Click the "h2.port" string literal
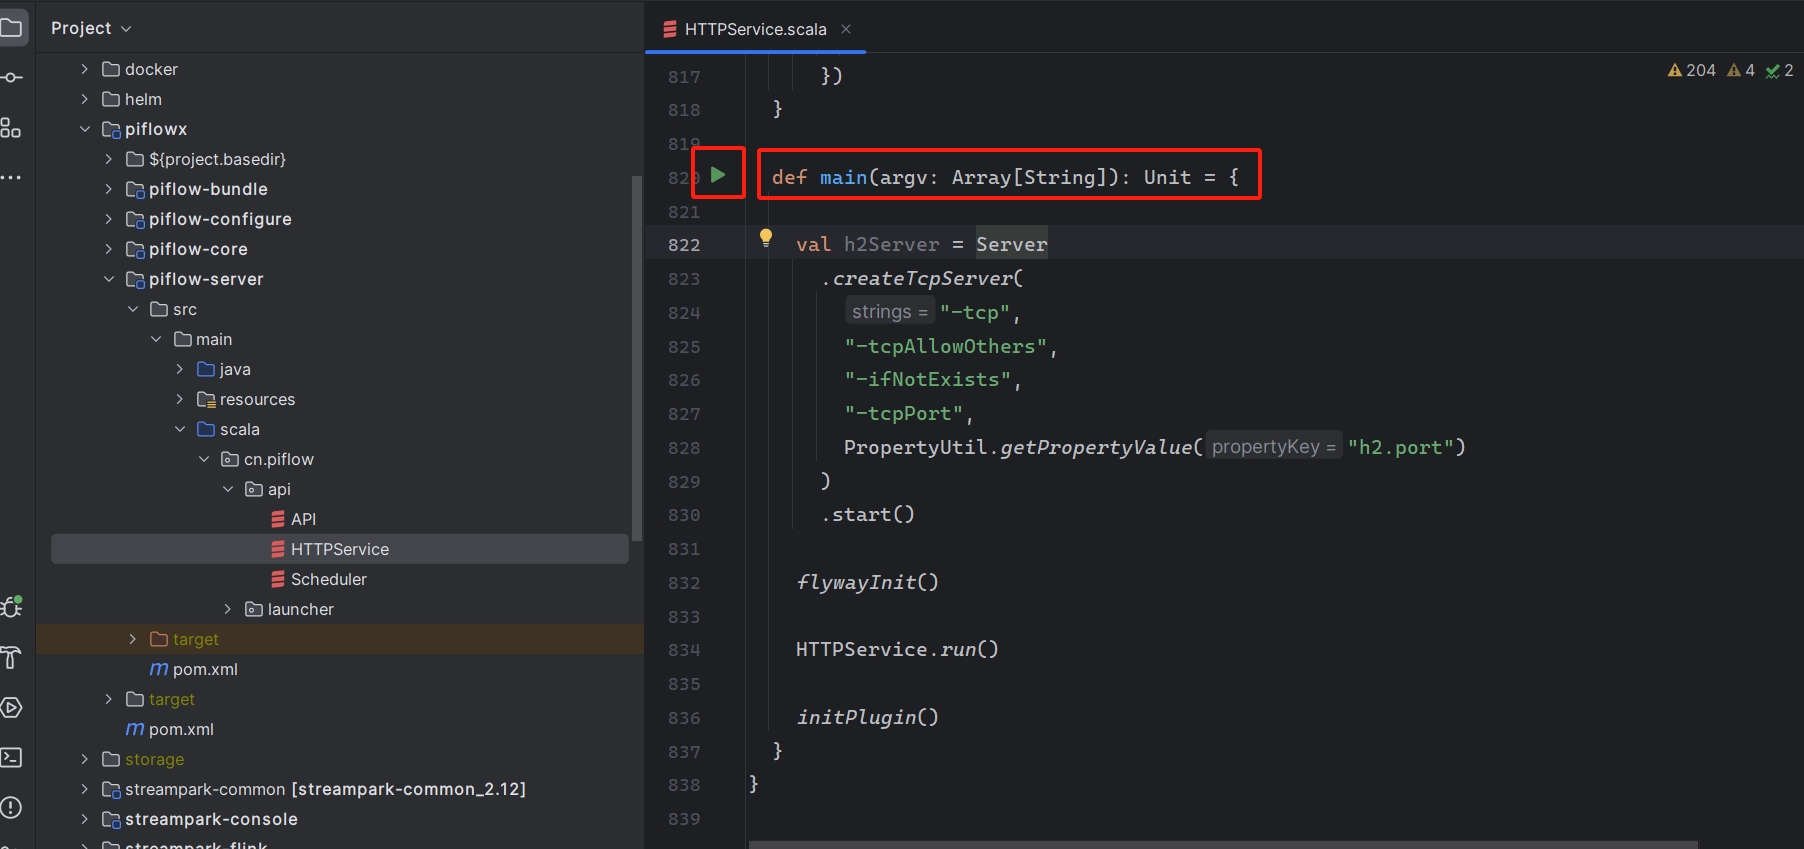 (1400, 447)
